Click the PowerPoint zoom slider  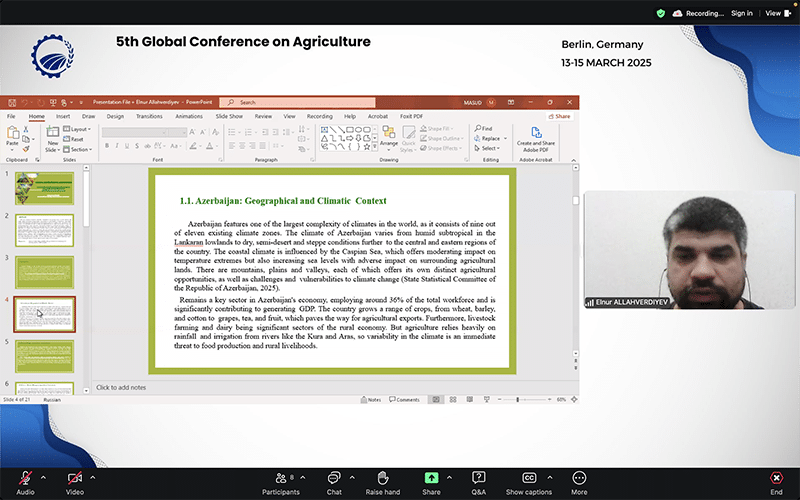tap(524, 399)
